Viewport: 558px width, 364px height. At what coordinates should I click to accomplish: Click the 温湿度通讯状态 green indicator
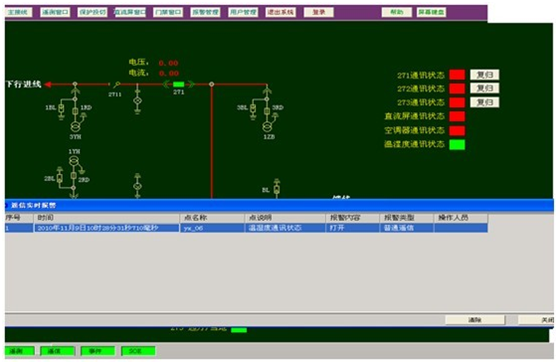click(457, 144)
